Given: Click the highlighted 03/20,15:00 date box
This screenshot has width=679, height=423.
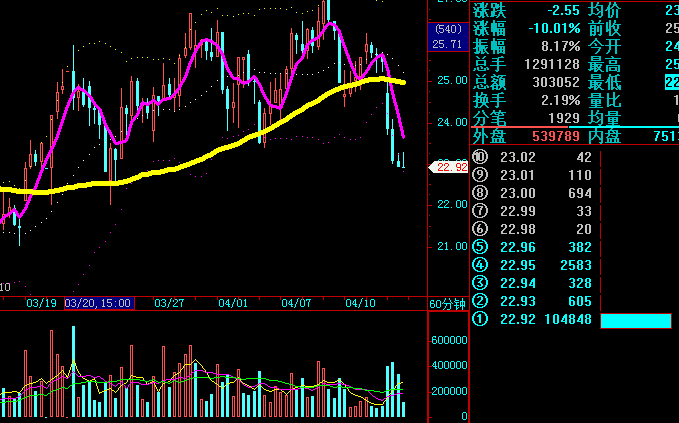Looking at the screenshot, I should tap(99, 303).
